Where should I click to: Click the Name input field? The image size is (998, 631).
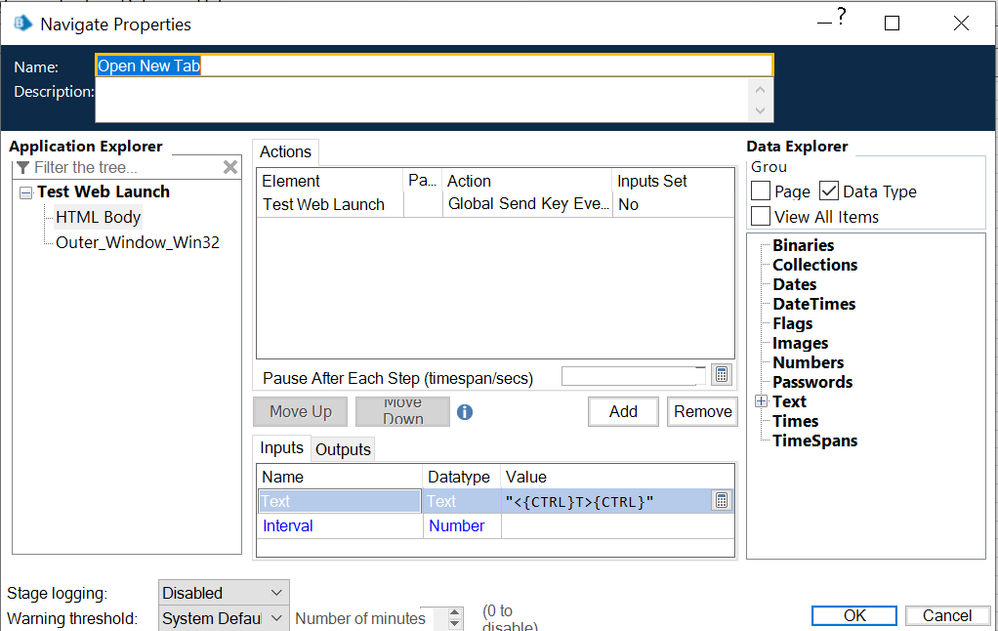coord(434,66)
